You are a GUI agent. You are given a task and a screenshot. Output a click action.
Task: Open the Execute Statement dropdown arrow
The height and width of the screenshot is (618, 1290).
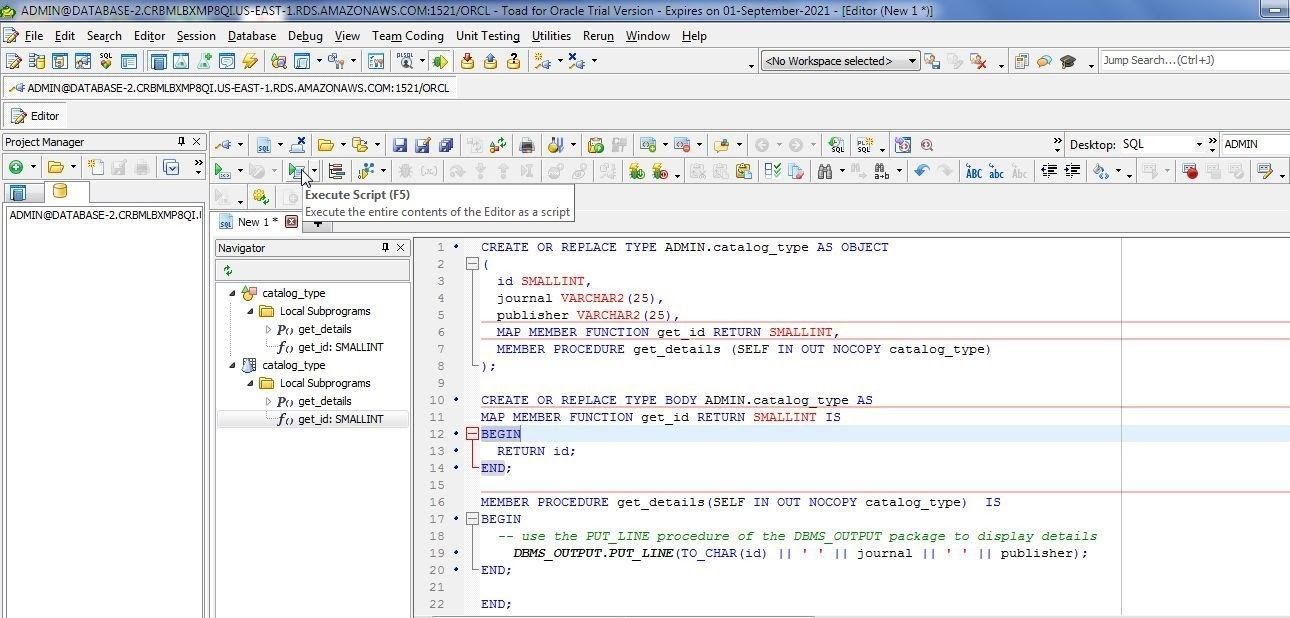pyautogui.click(x=239, y=171)
